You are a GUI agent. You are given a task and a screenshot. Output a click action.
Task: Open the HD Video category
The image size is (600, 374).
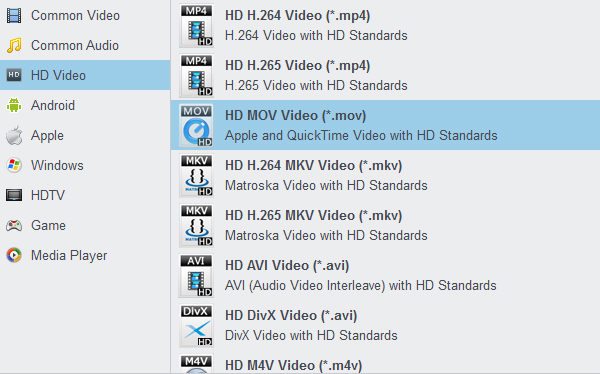85,75
